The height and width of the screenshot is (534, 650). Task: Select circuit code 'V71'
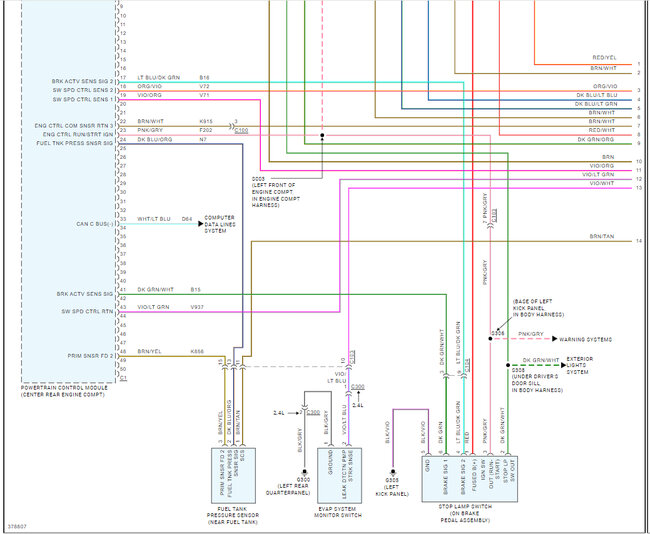204,95
